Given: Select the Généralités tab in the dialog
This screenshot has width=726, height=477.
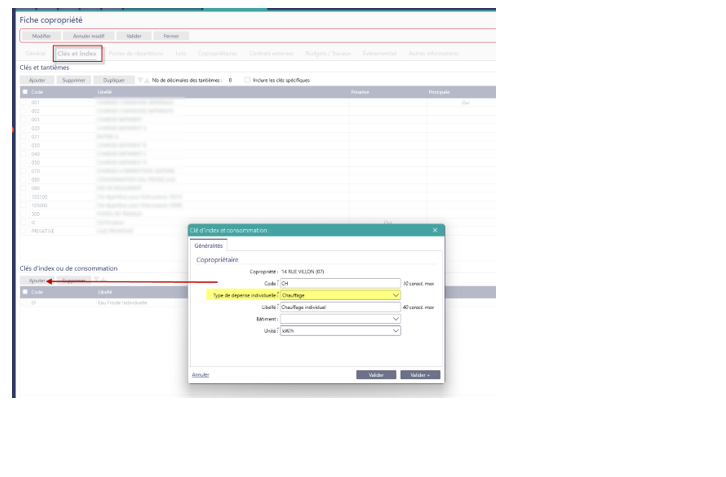Looking at the screenshot, I should coord(210,245).
